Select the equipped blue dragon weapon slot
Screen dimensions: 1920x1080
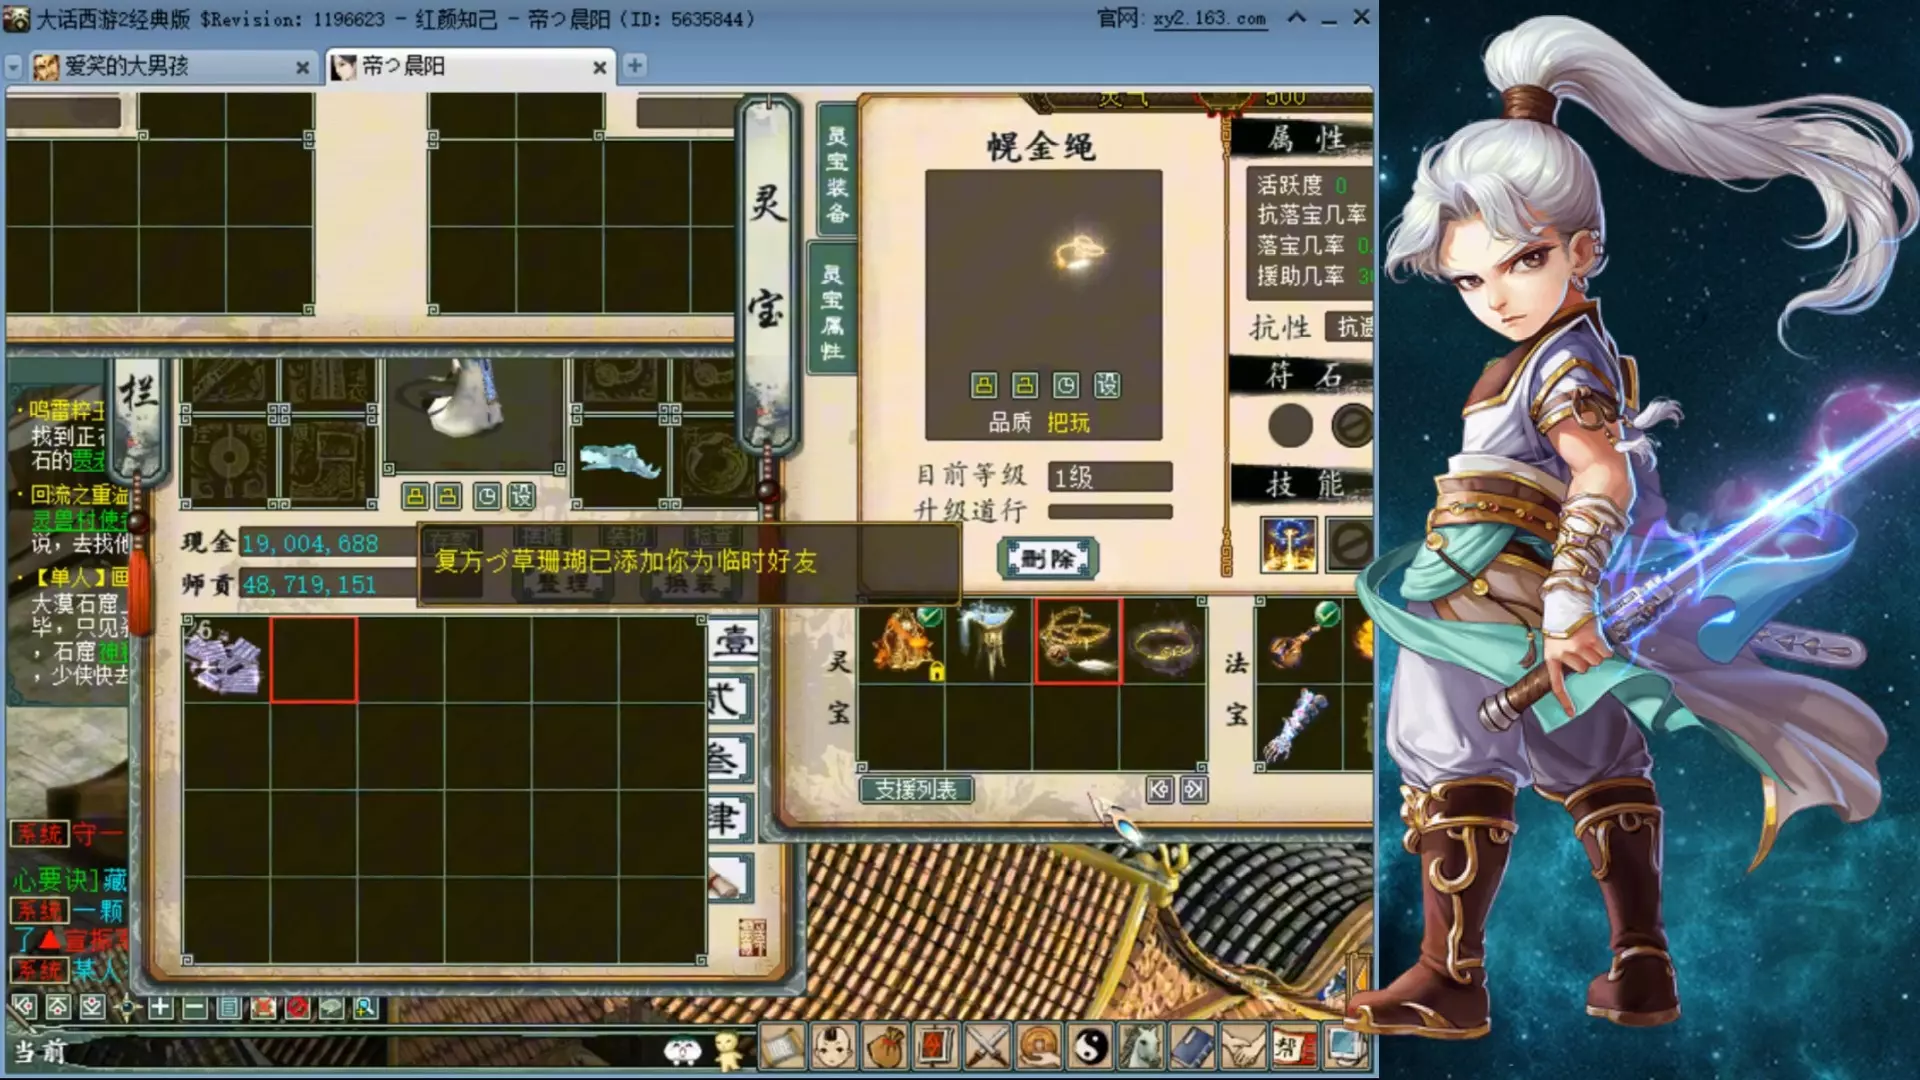click(620, 462)
